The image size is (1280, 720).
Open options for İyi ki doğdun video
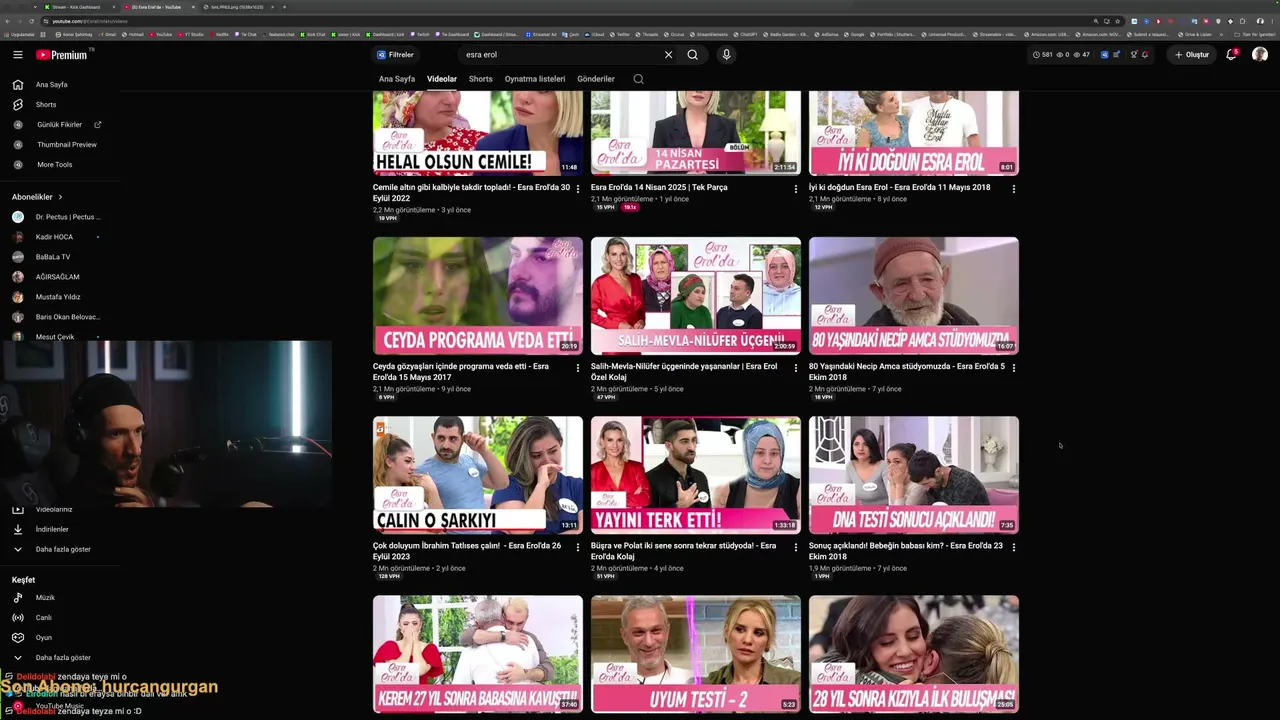click(x=1014, y=189)
